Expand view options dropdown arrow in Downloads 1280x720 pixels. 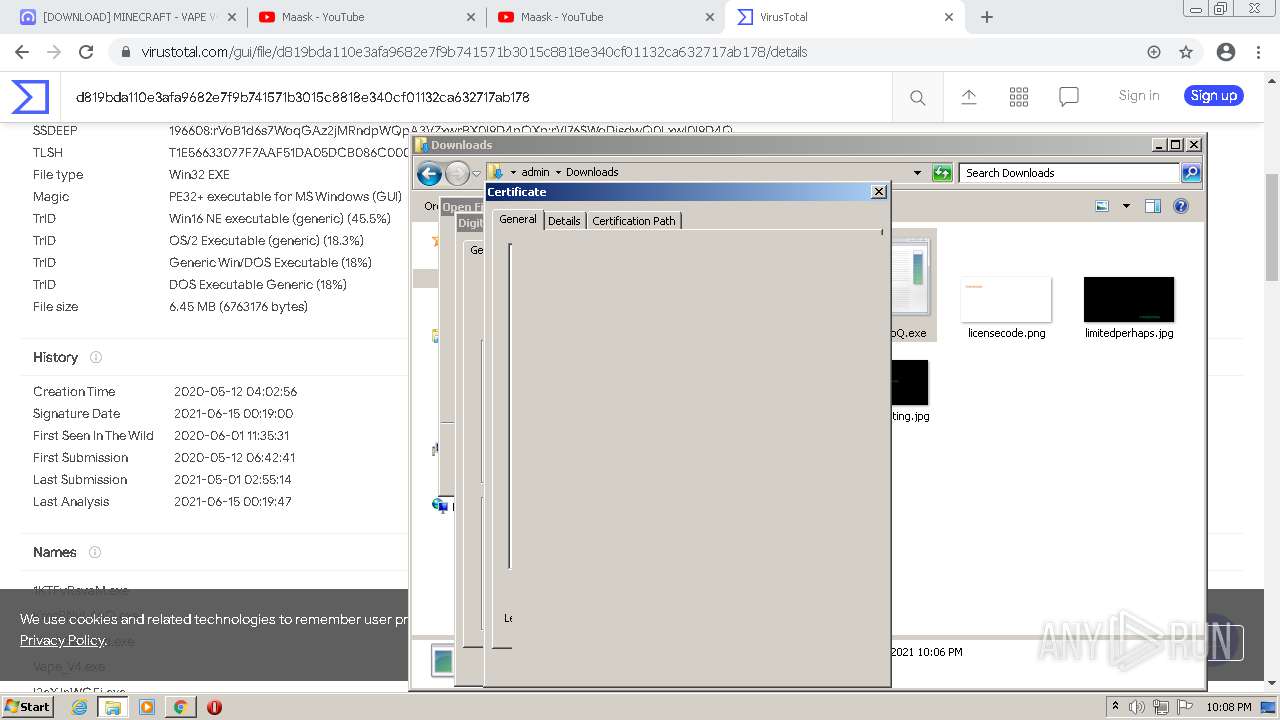click(x=1126, y=206)
